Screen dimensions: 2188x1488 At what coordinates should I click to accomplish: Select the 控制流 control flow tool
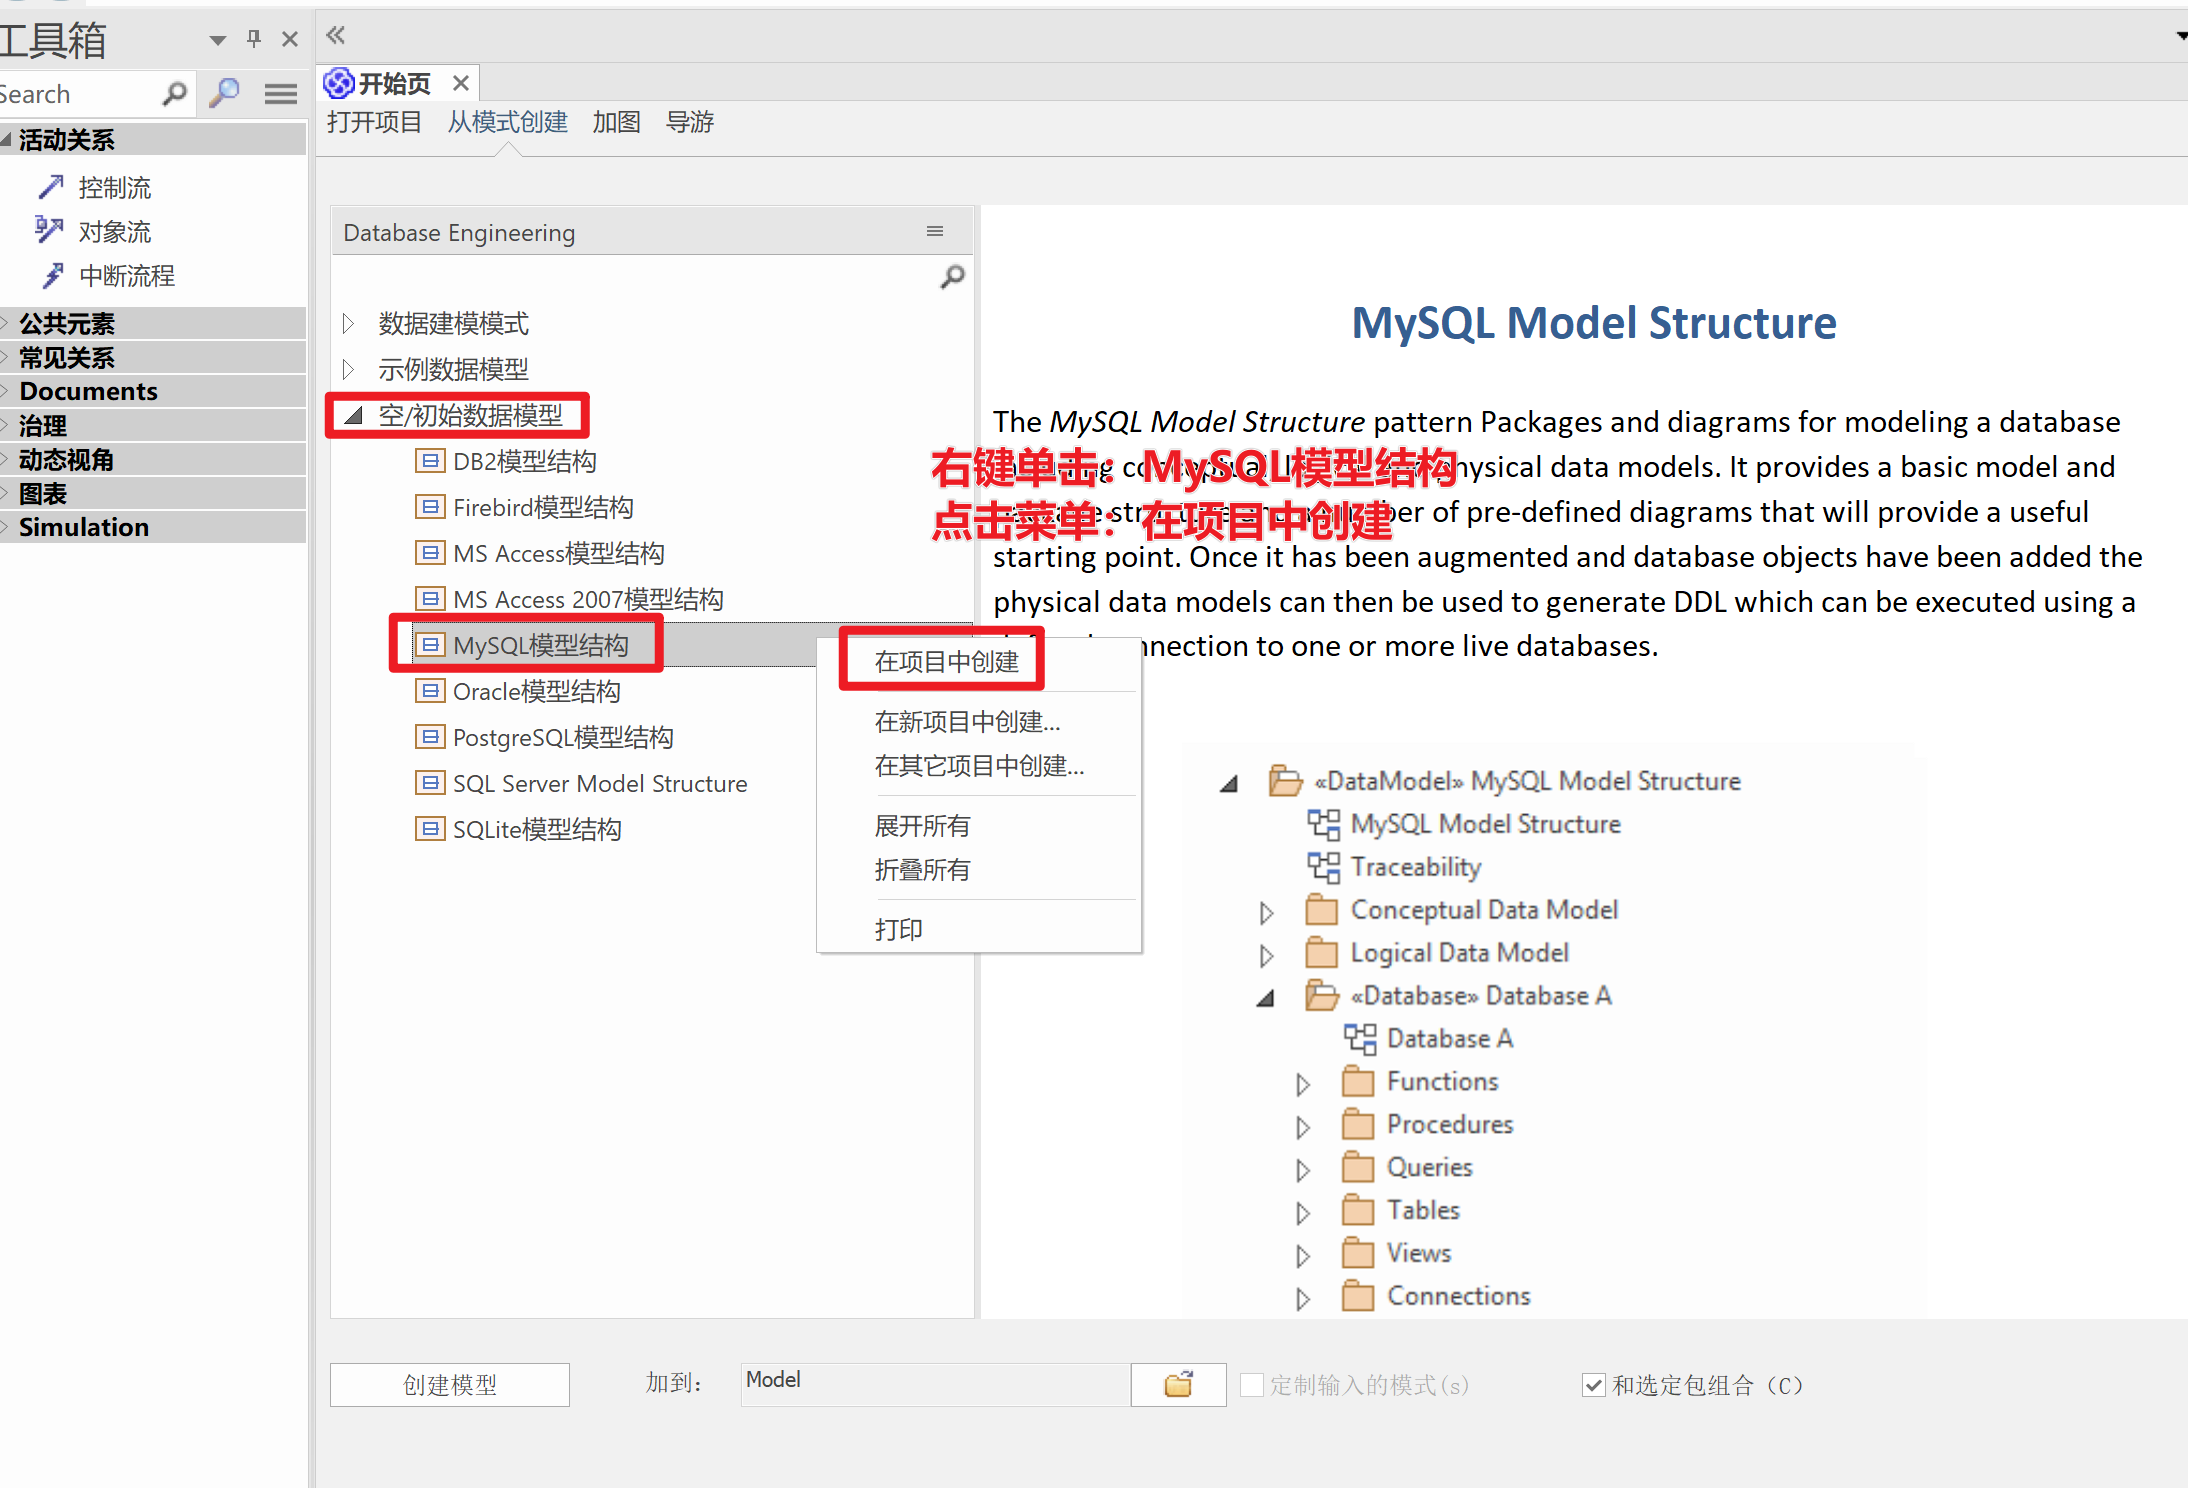point(95,188)
